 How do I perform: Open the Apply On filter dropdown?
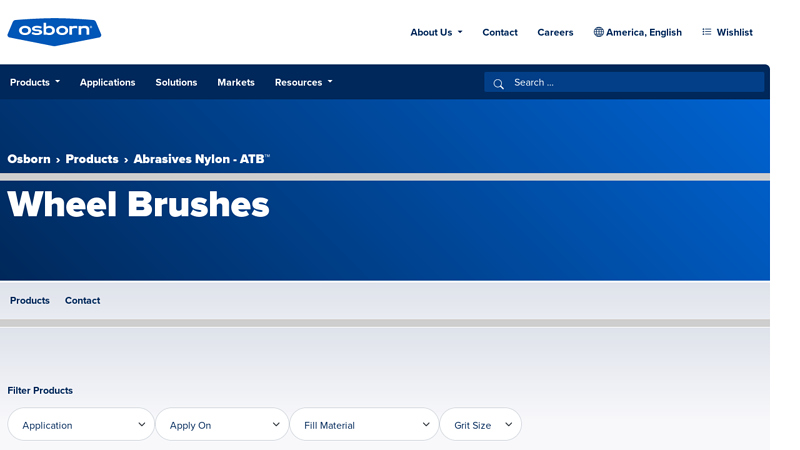222,424
